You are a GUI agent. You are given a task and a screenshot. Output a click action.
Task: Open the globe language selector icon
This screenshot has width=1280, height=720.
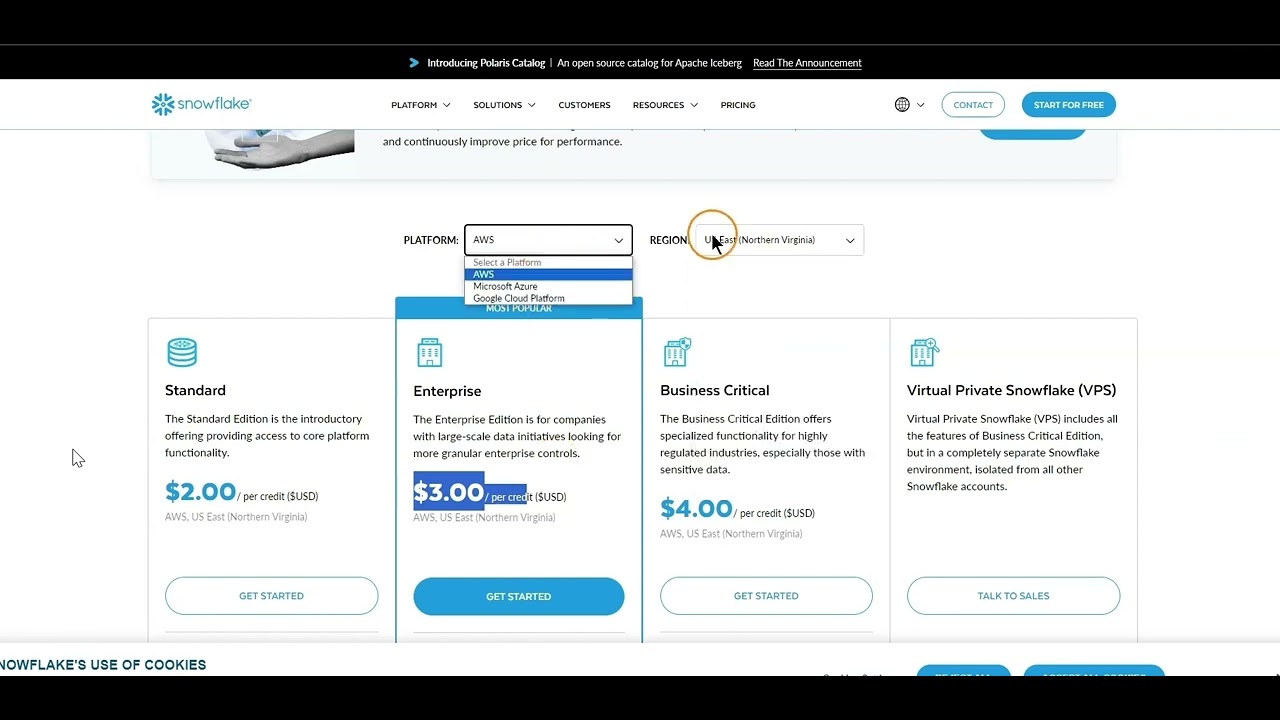pos(902,105)
